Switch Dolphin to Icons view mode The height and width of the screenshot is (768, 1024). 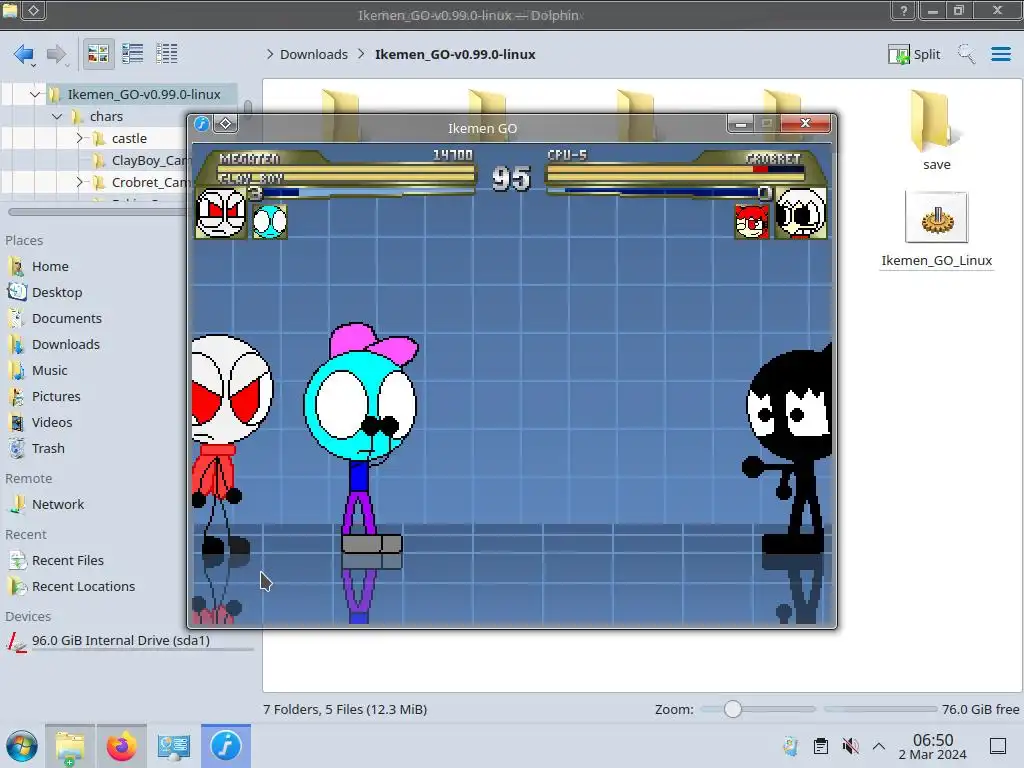click(x=98, y=54)
